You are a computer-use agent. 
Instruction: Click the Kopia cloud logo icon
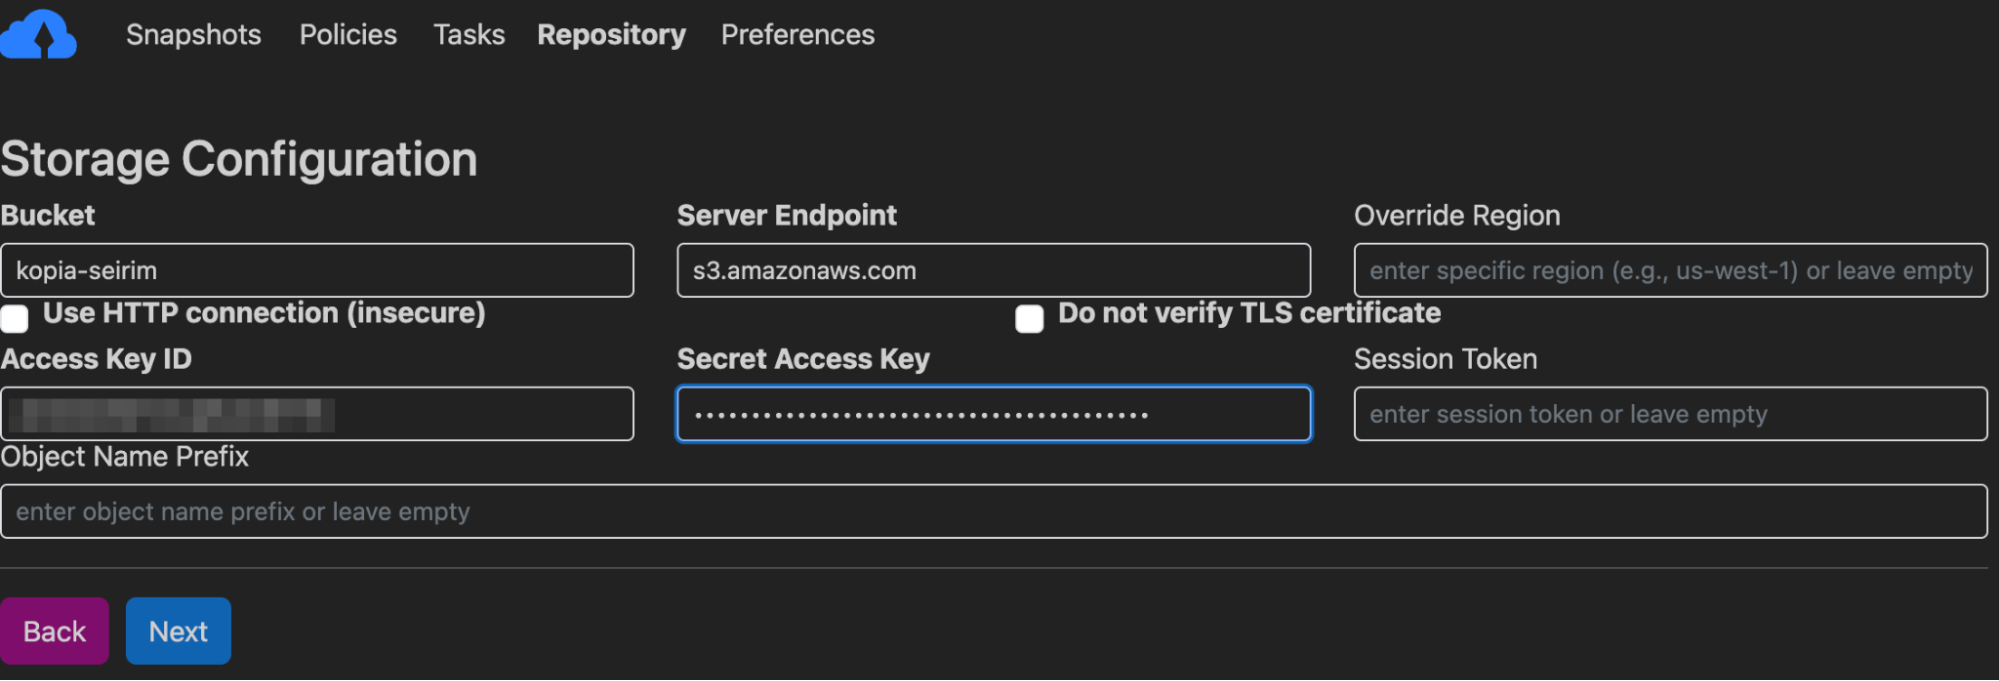tap(38, 35)
